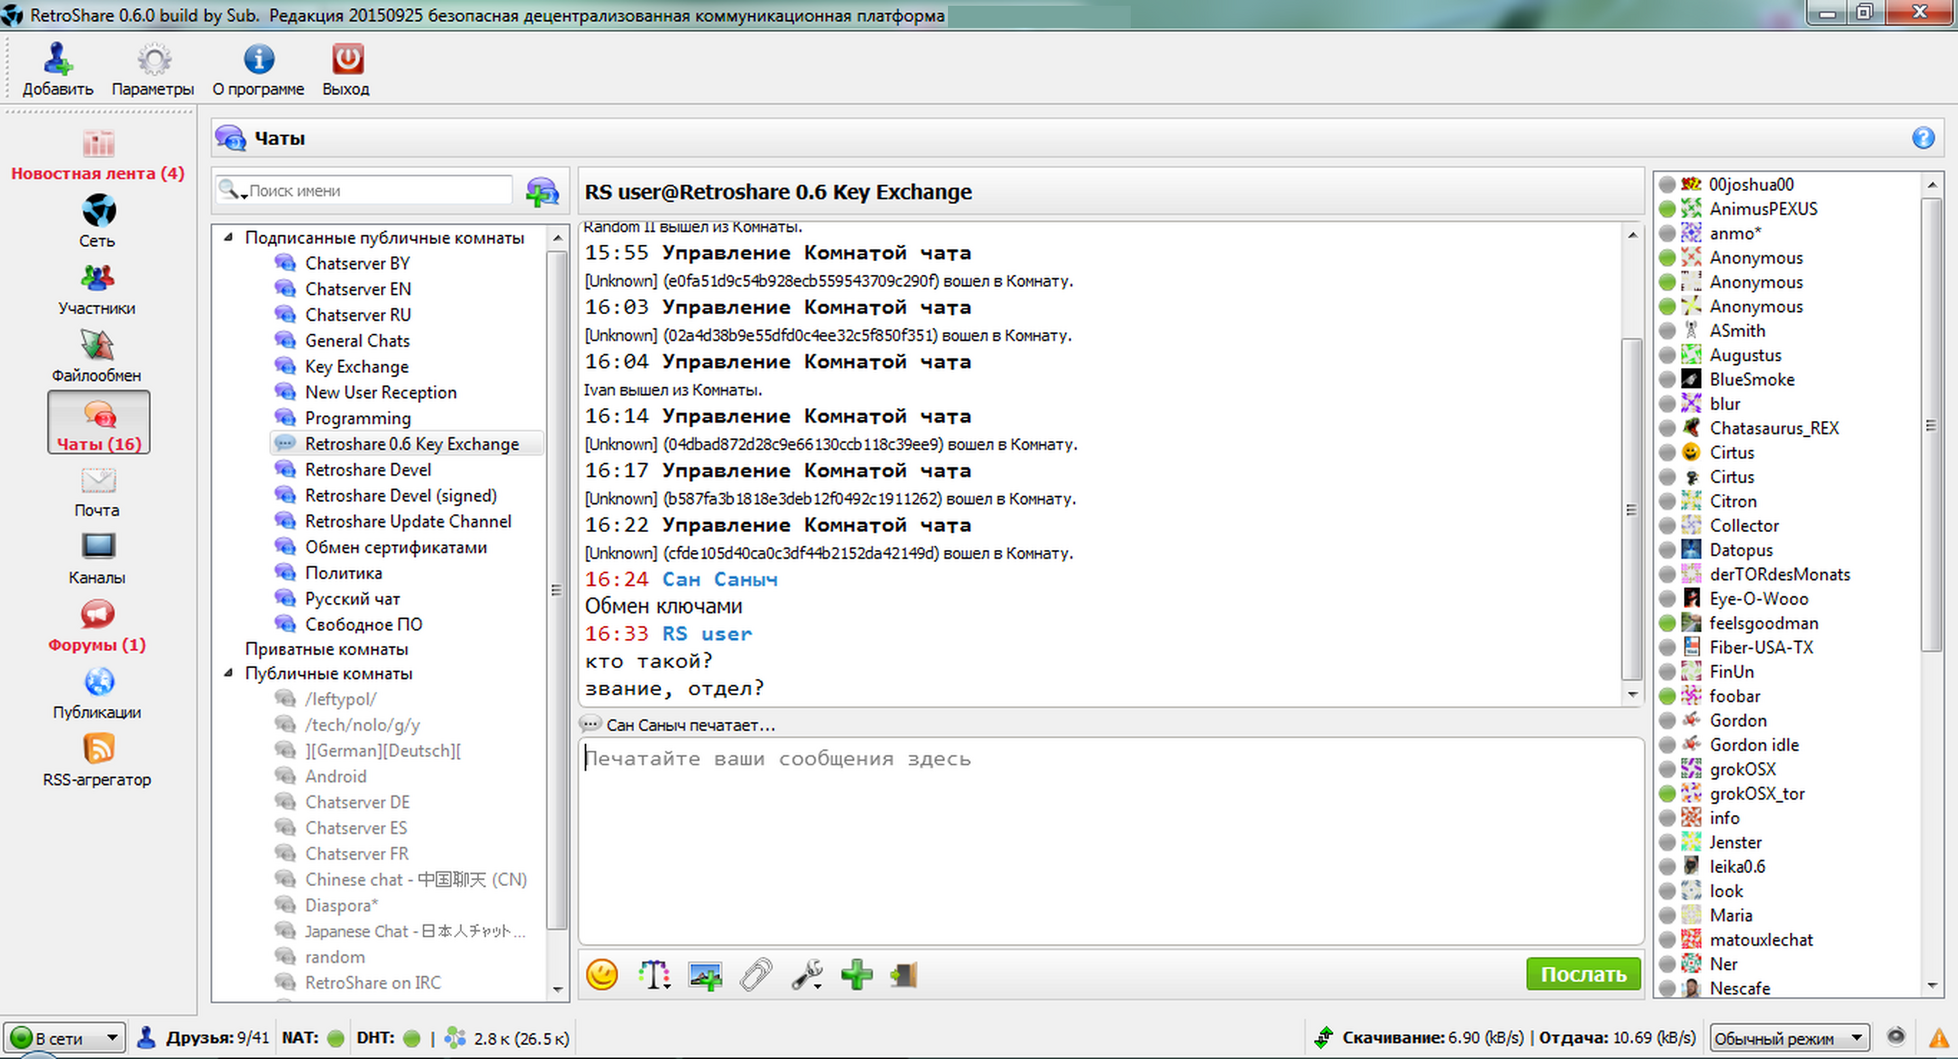Open General Chats room
The width and height of the screenshot is (1958, 1059).
(357, 341)
